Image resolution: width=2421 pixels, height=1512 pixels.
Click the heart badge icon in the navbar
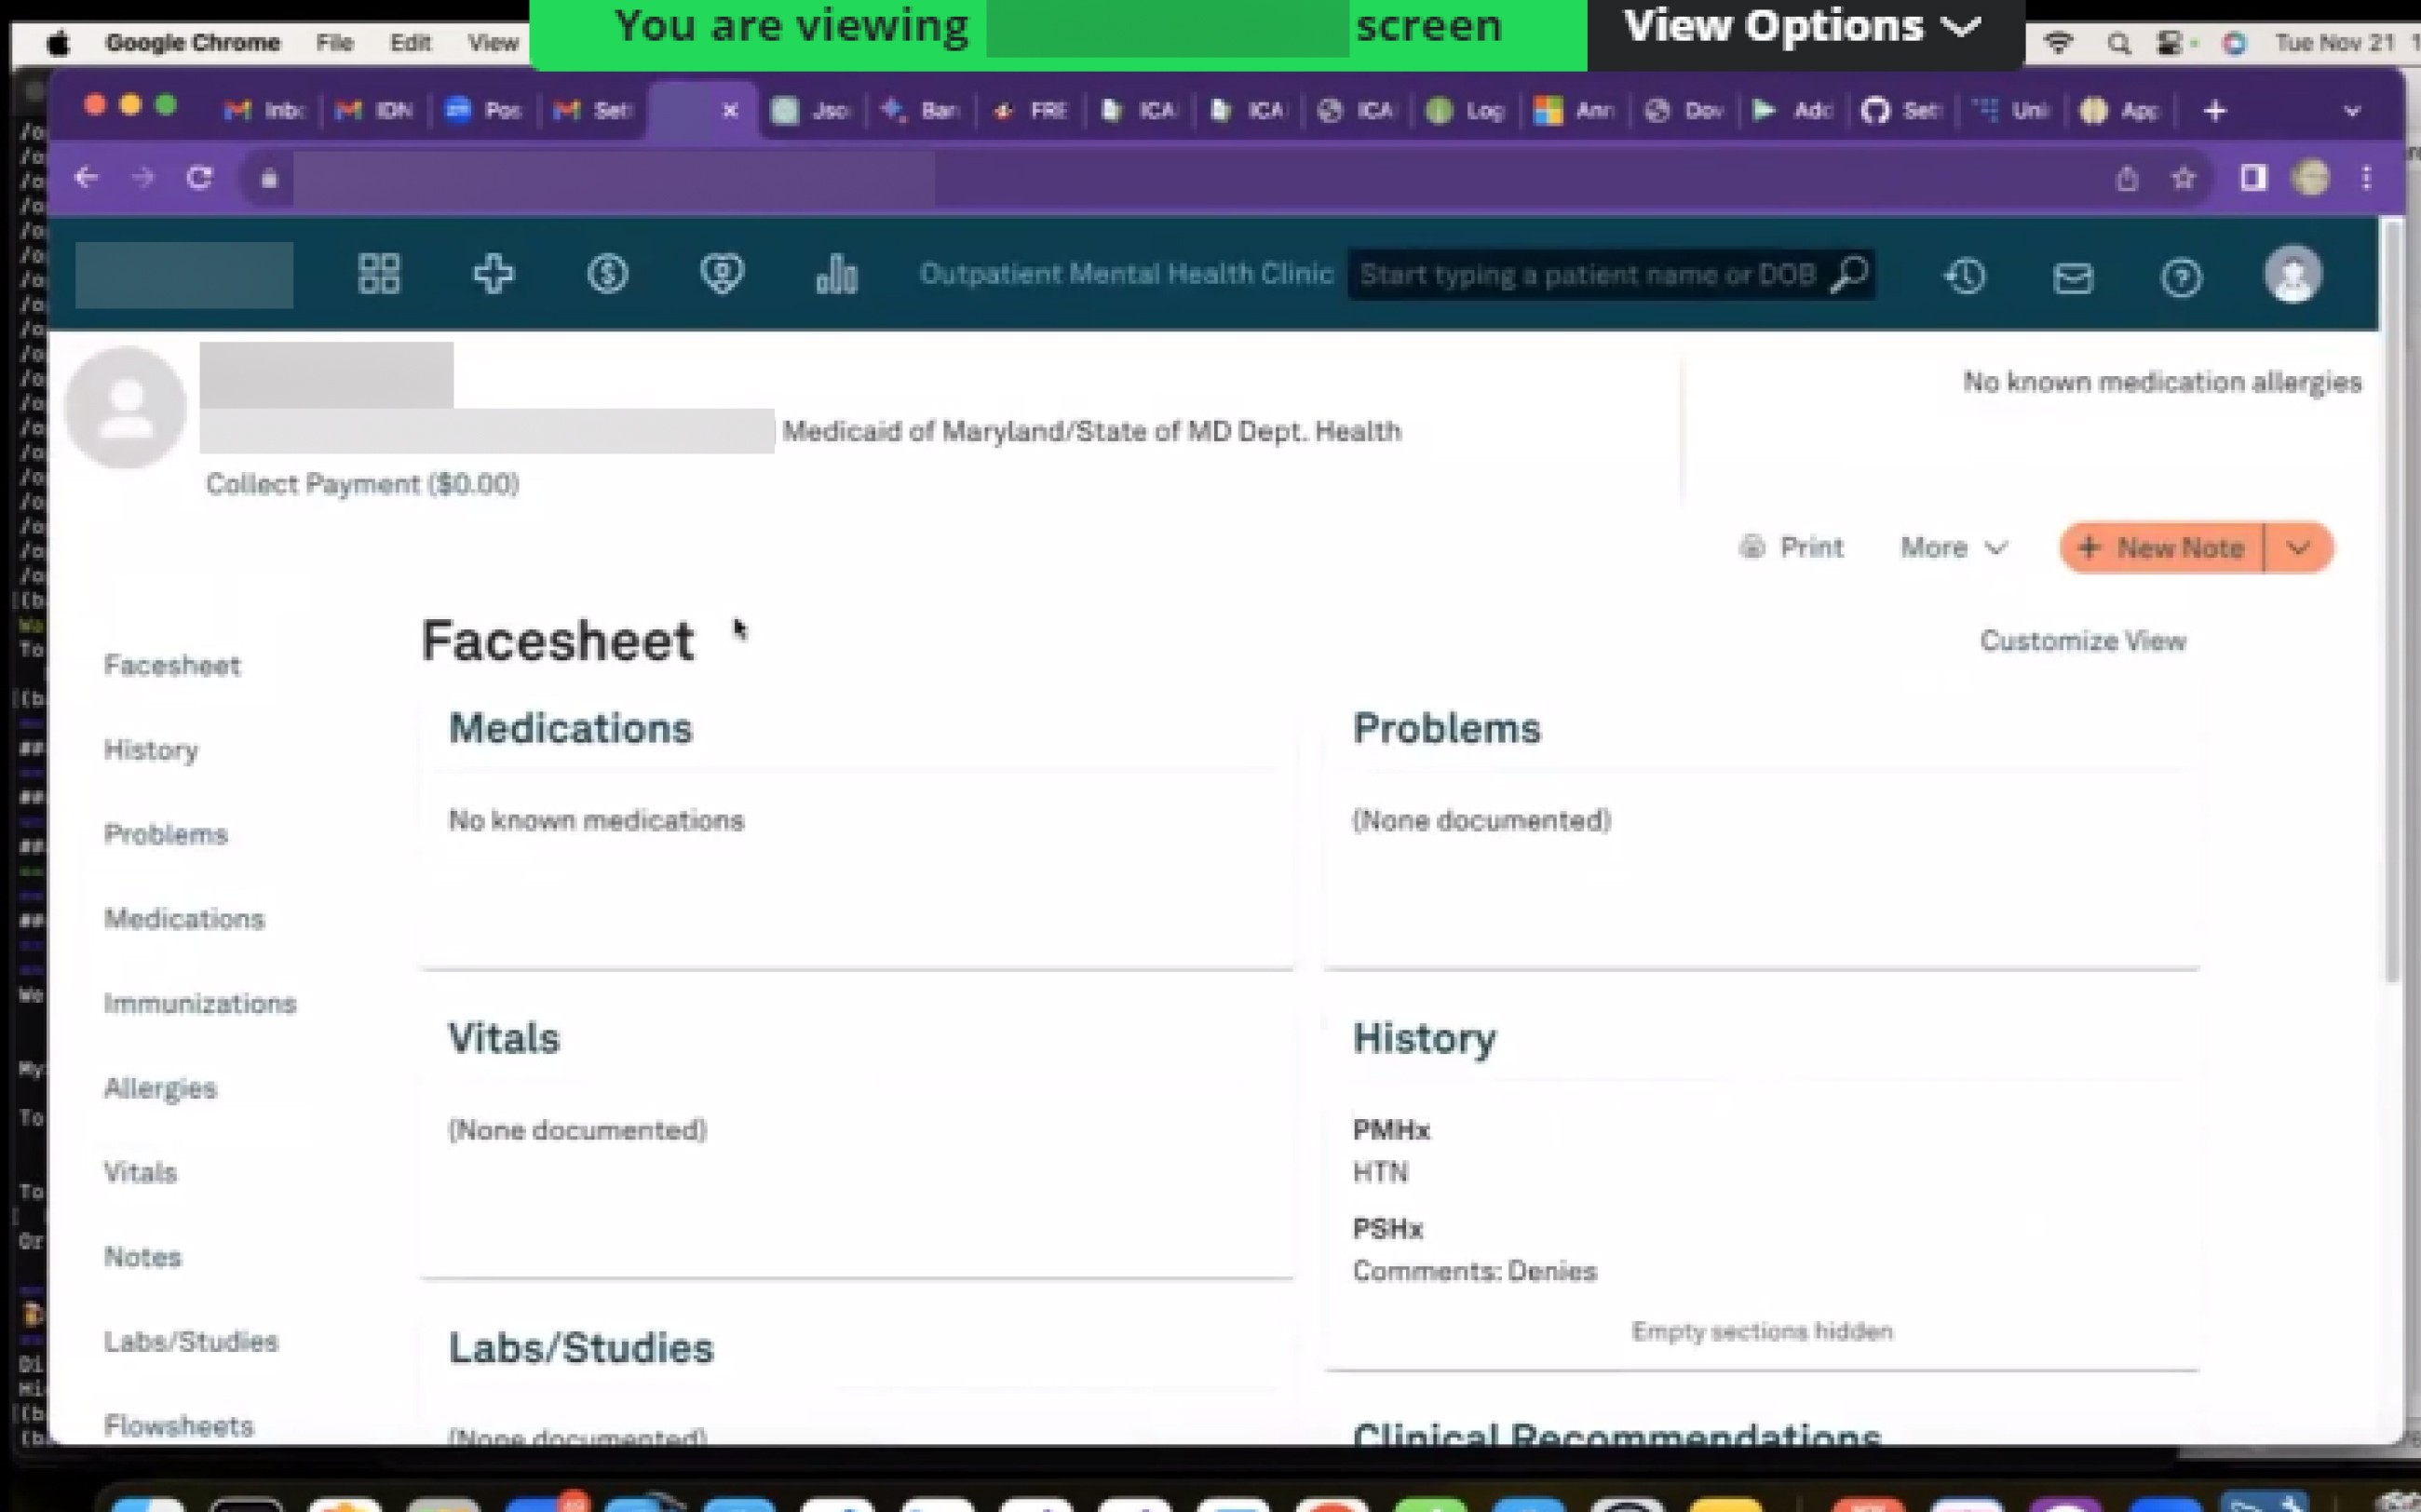pyautogui.click(x=721, y=274)
